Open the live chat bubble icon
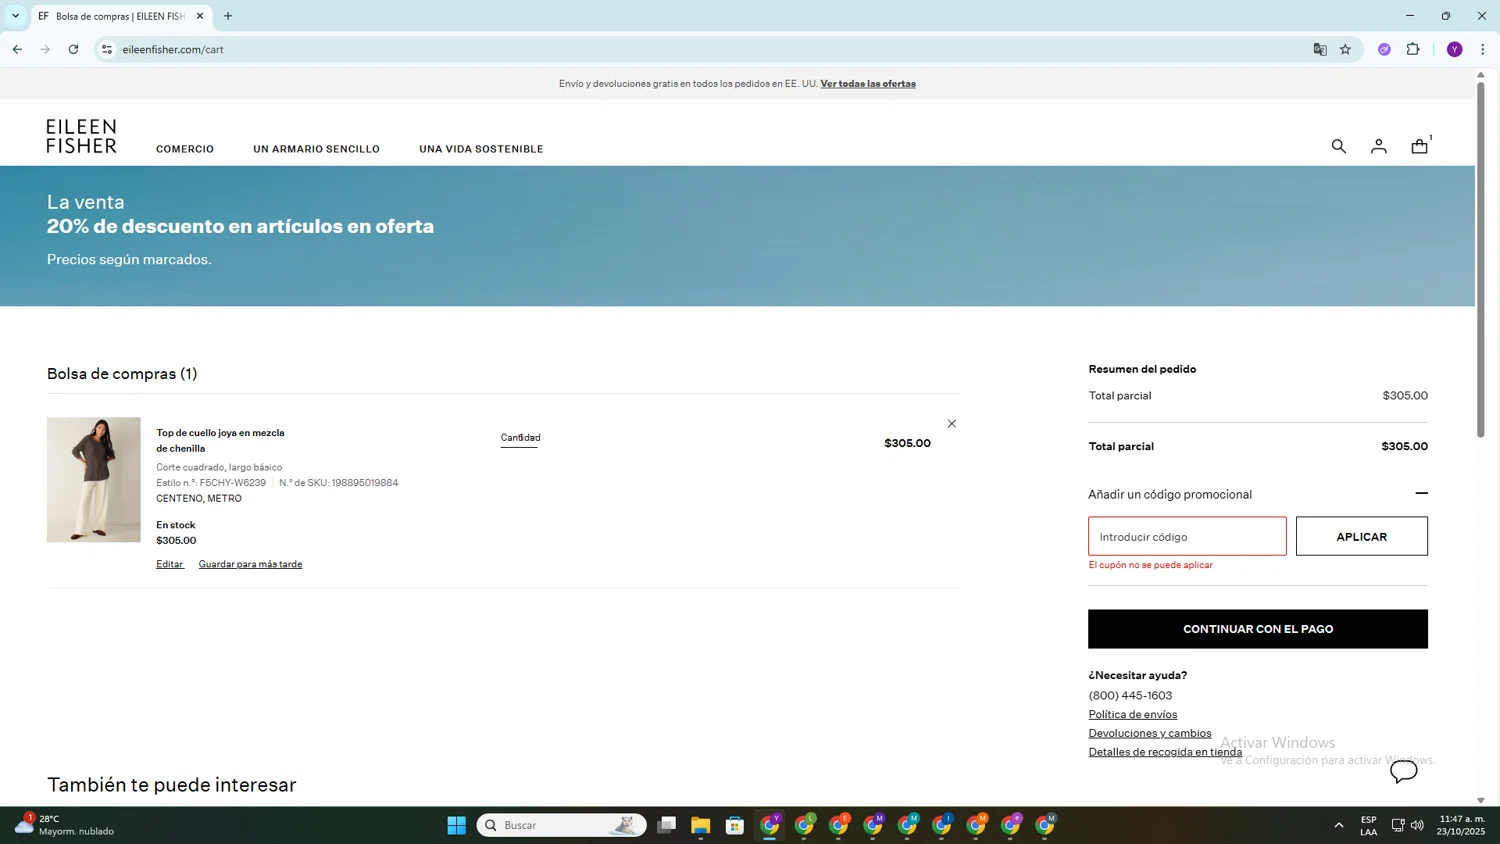 1404,771
